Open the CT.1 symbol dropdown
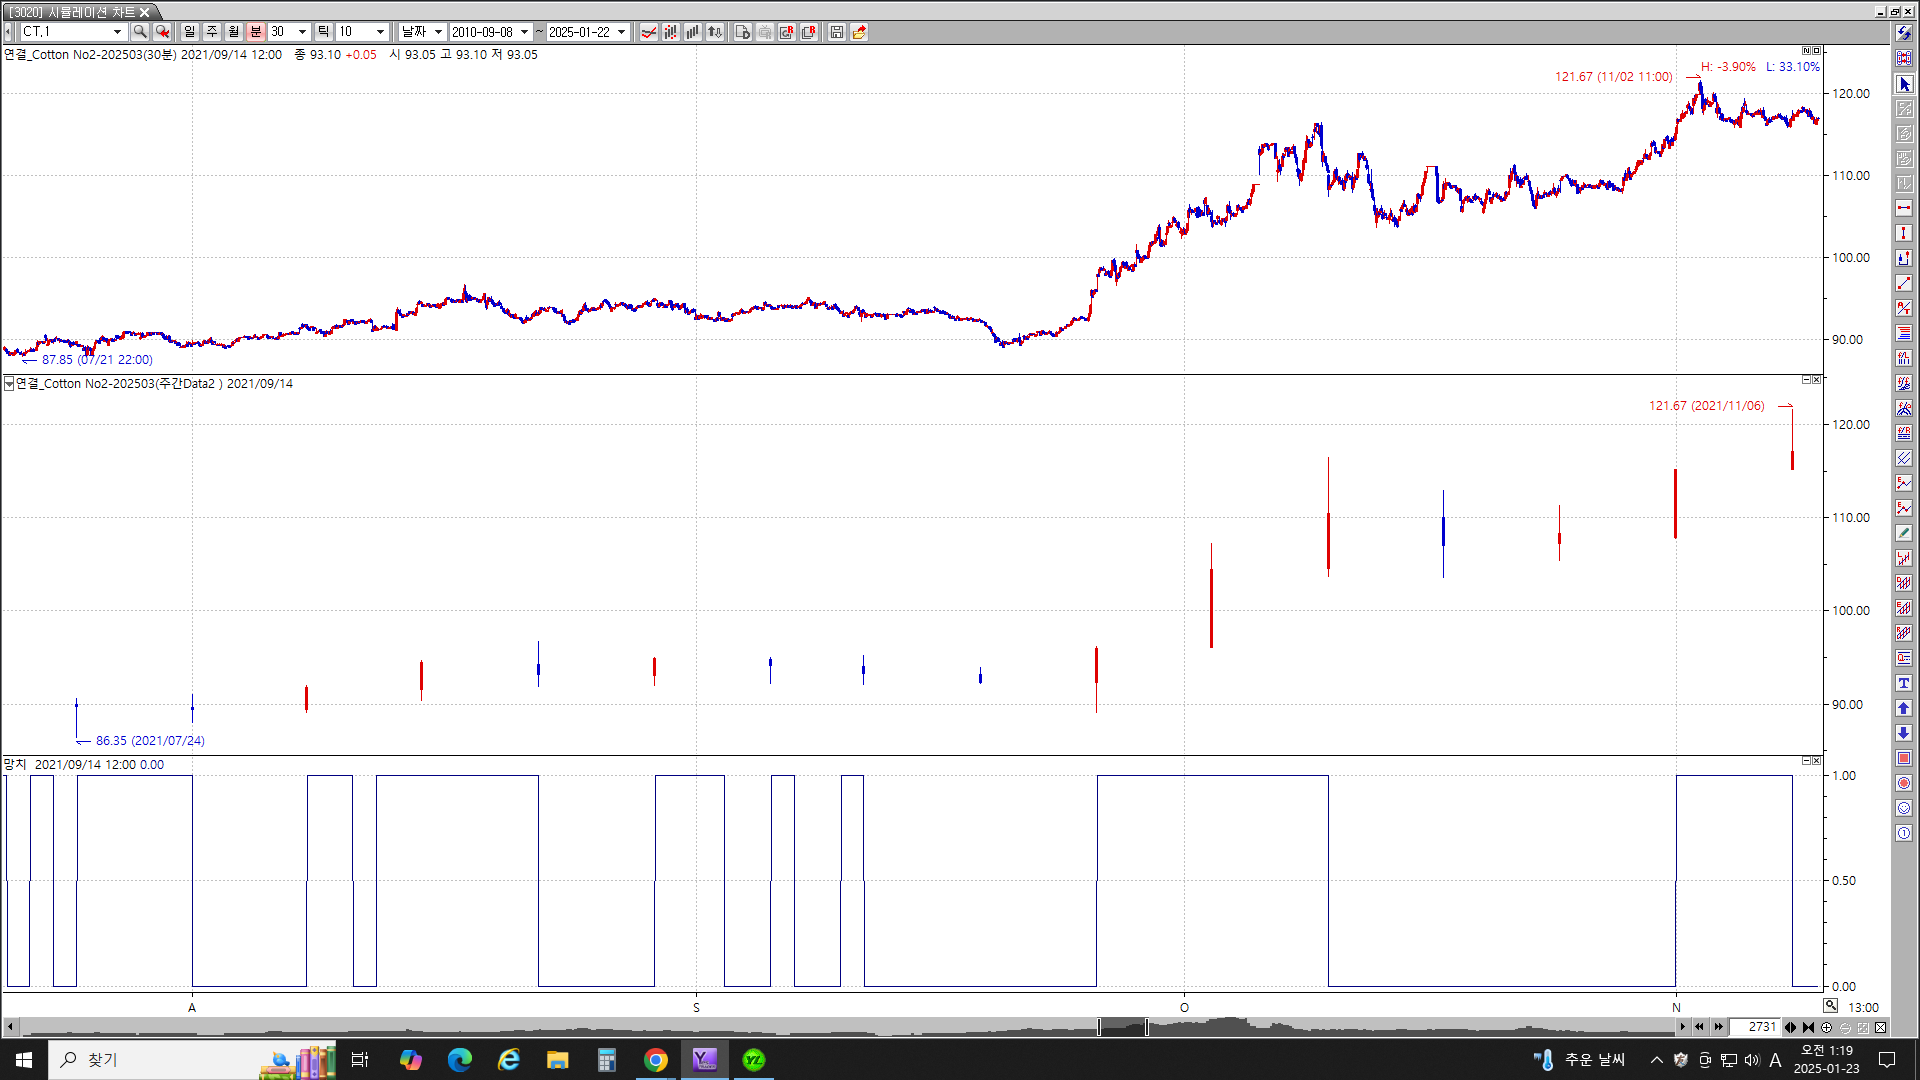The image size is (1920, 1080). [x=117, y=32]
